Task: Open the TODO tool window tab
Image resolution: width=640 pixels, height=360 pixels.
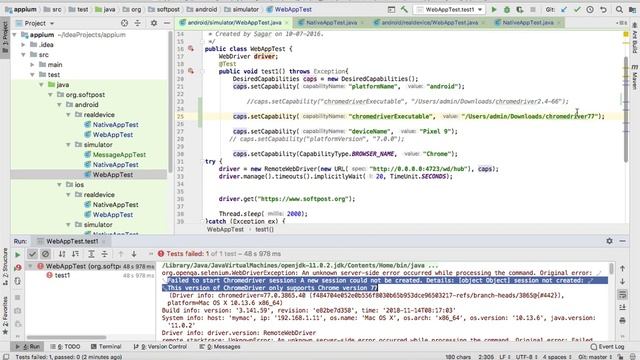Action: tap(66, 347)
